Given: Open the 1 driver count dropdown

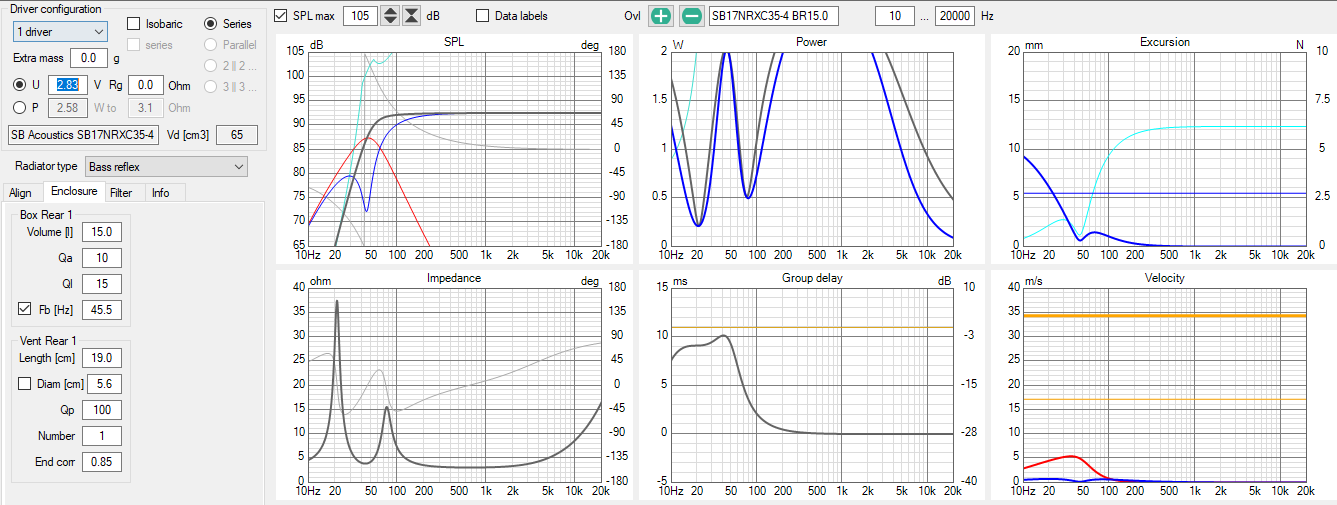Looking at the screenshot, I should coord(60,32).
